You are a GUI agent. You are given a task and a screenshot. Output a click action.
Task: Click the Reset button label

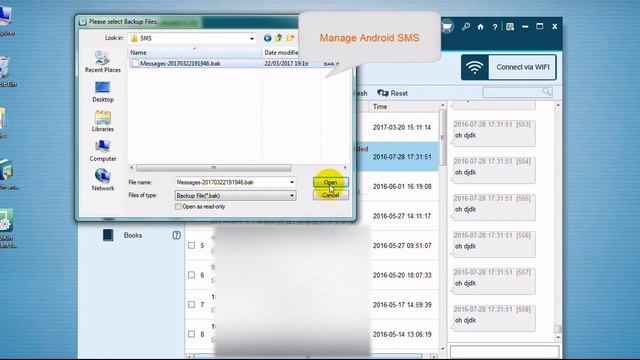tap(399, 93)
